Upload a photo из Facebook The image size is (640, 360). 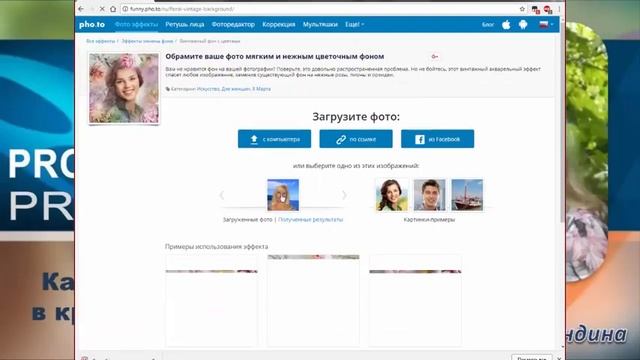438,139
